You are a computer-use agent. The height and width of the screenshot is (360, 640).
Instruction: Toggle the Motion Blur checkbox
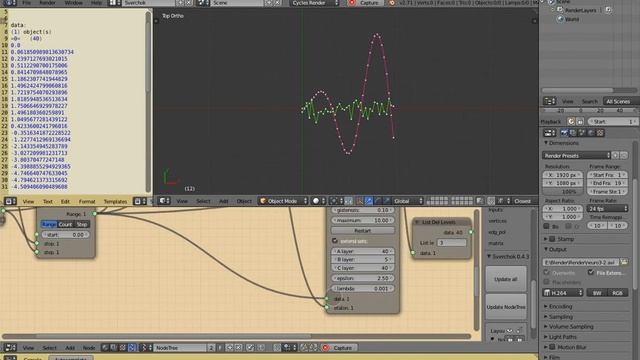click(x=552, y=347)
